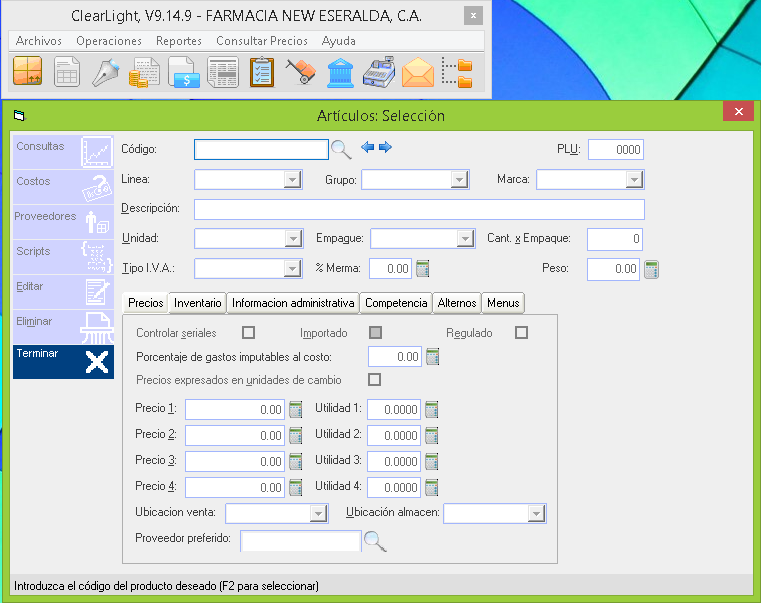Viewport: 761px width, 603px height.
Task: Toggle the Importado checkbox
Action: pyautogui.click(x=375, y=333)
